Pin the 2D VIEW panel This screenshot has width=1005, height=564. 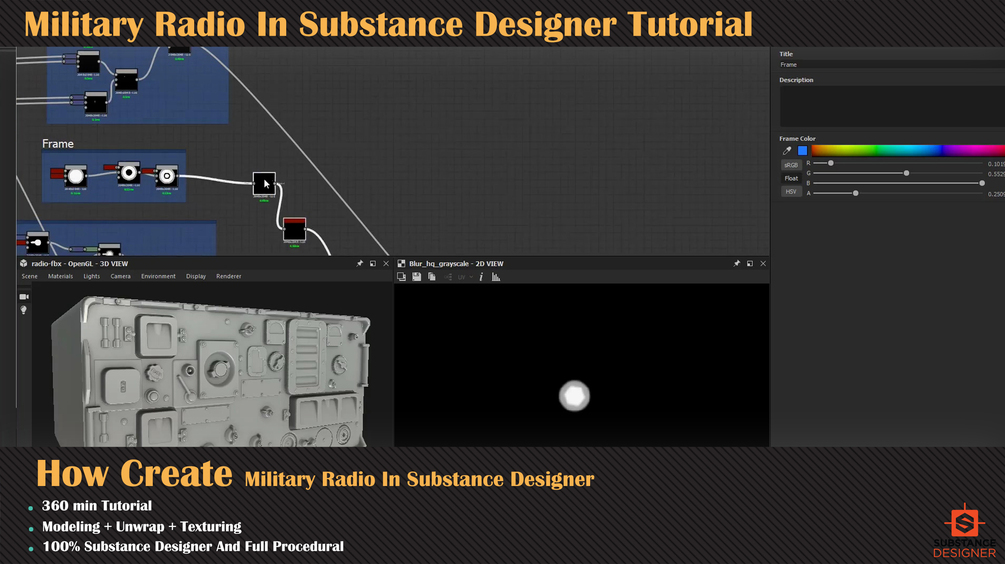click(736, 263)
